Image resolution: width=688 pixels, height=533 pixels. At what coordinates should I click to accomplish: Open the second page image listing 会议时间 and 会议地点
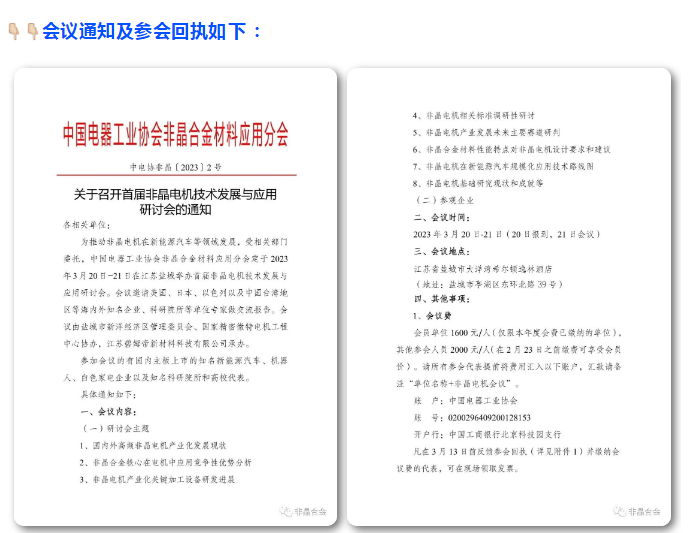click(509, 297)
